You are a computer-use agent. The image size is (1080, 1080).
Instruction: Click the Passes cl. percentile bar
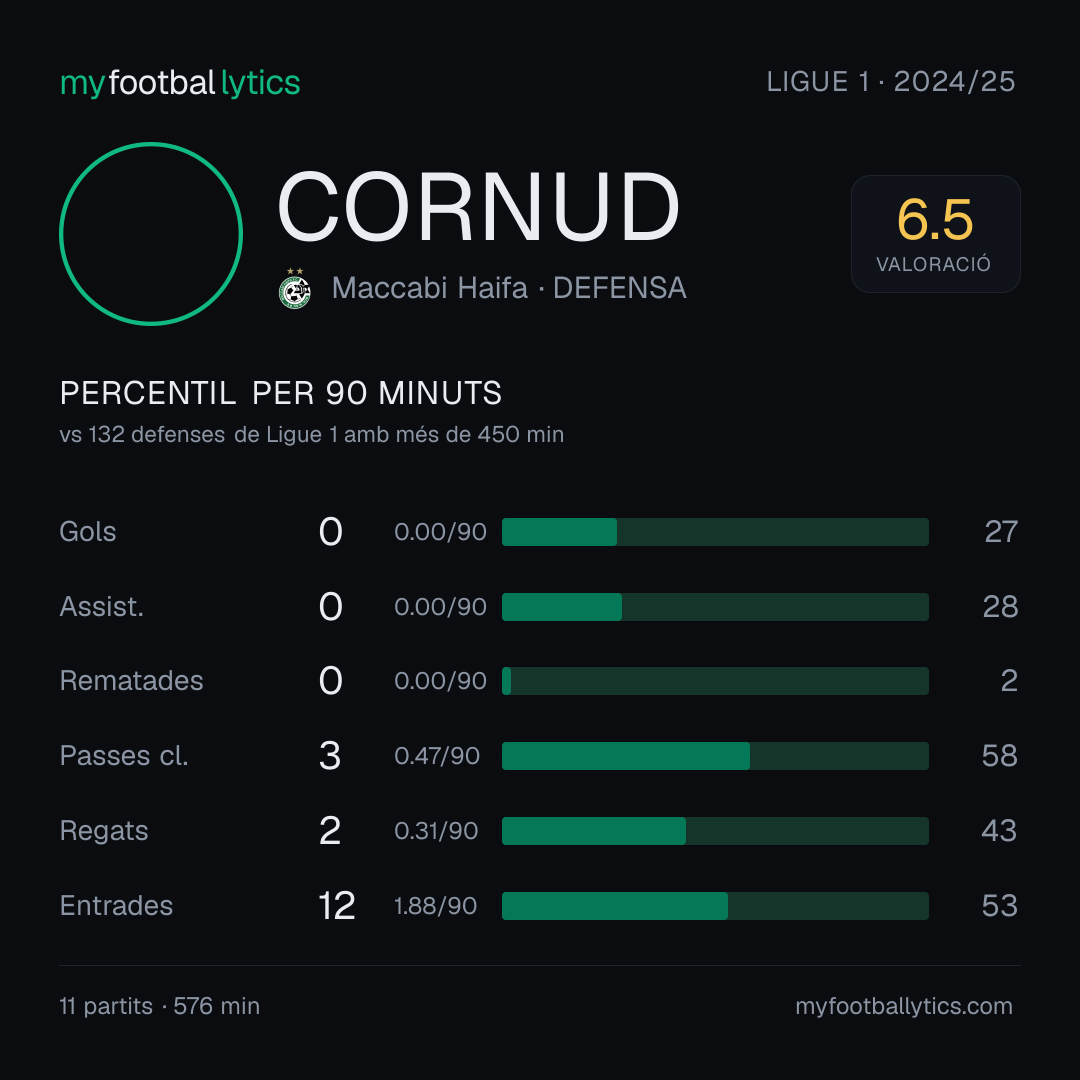click(x=715, y=756)
